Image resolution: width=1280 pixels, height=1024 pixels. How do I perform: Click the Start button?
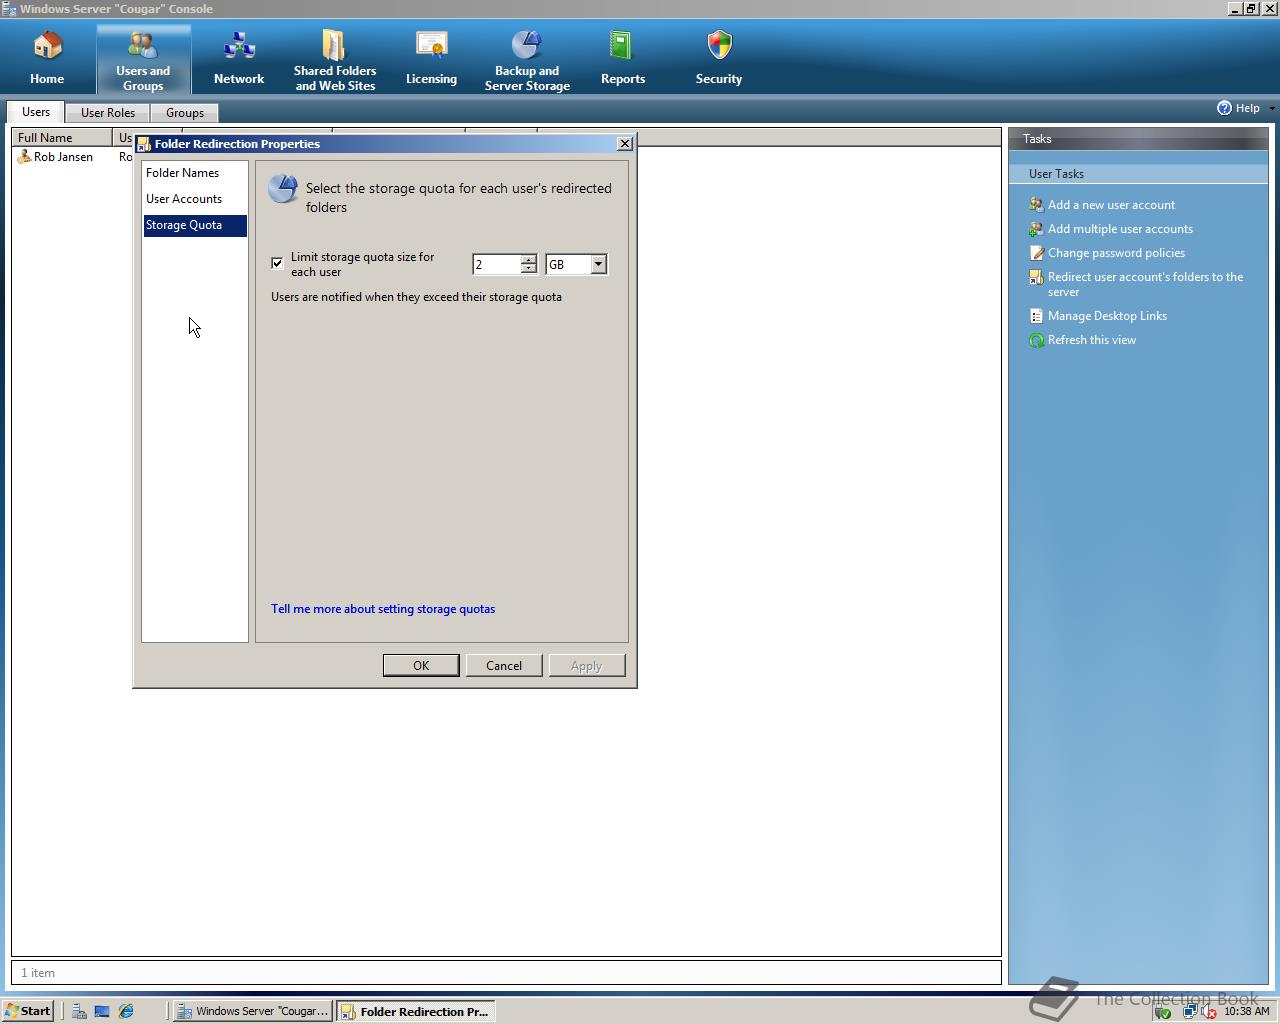28,1011
